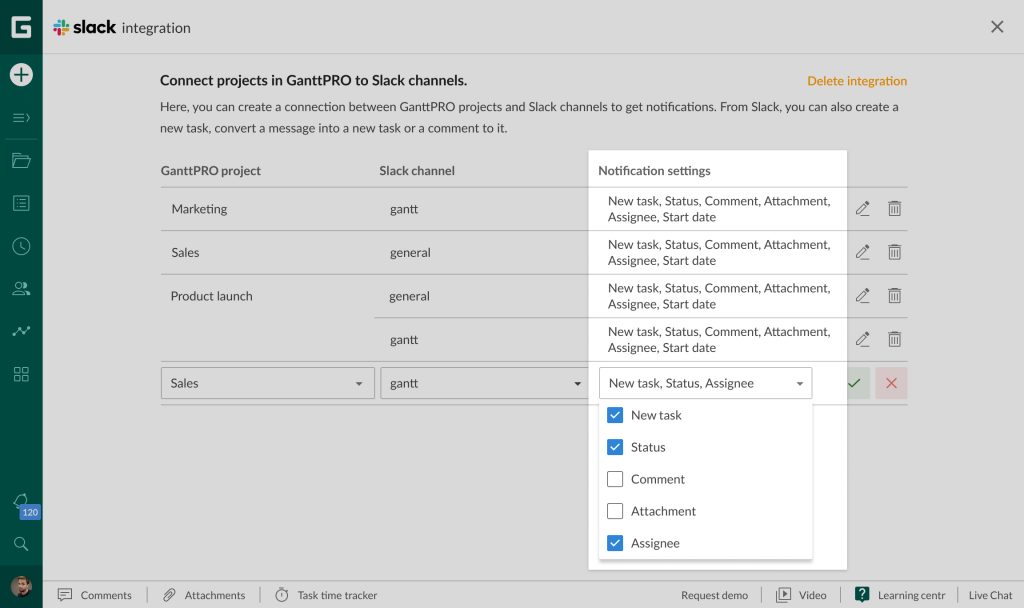
Task: Open the reports graph icon
Action: click(21, 331)
